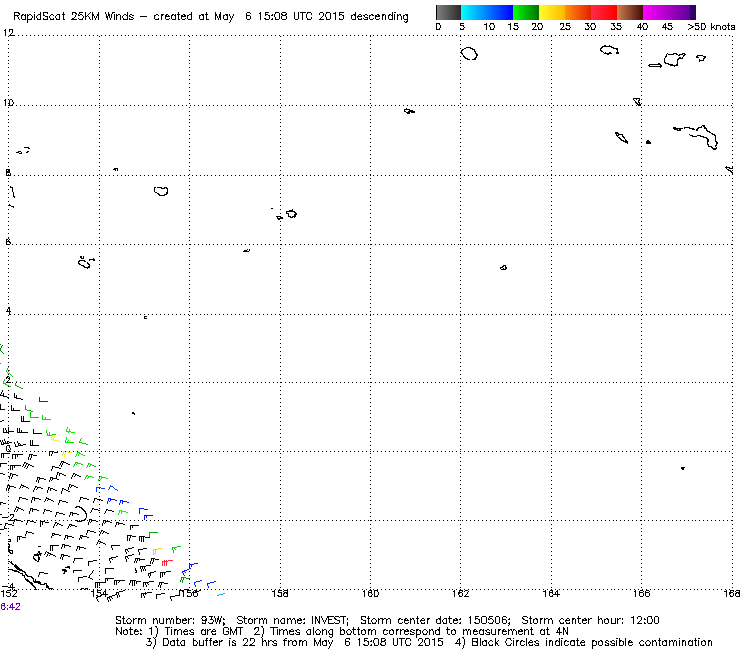Click the "30" legend scale label
Image resolution: width=740 pixels, height=650 pixels.
(x=590, y=27)
